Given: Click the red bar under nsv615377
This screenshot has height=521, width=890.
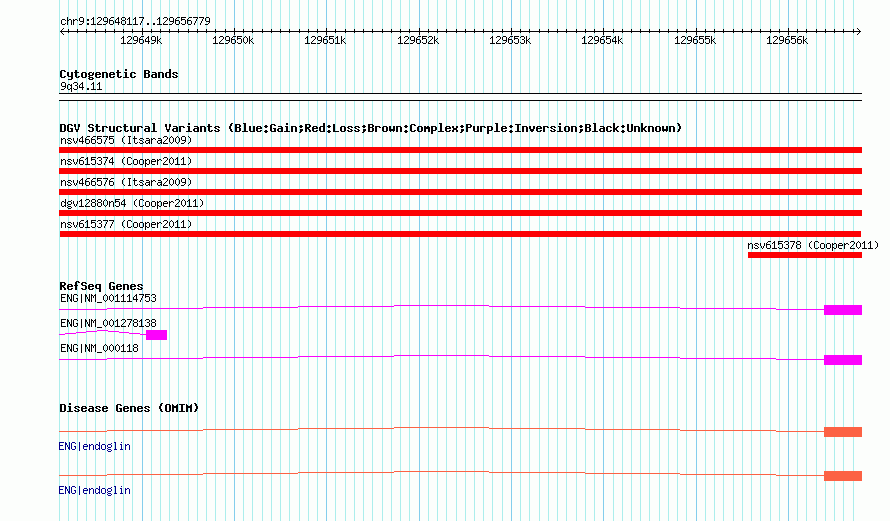Looking at the screenshot, I should click(460, 234).
